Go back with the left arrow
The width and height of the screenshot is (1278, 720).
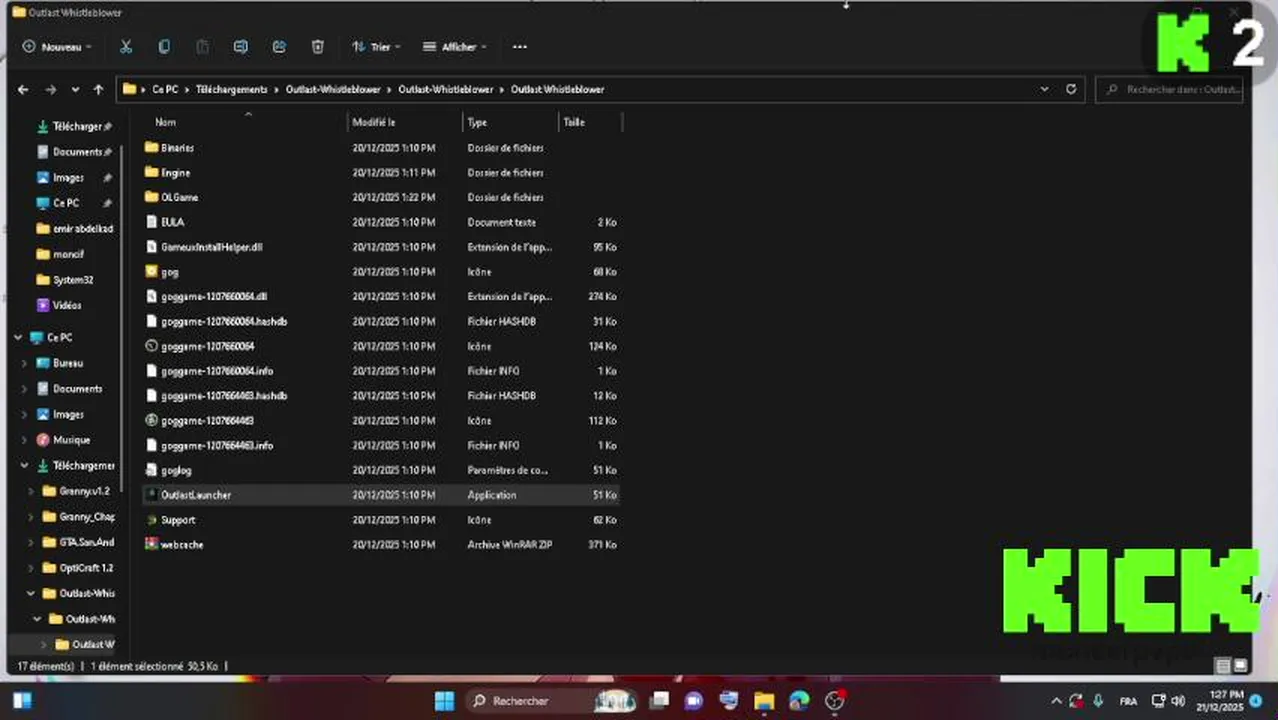pos(23,89)
